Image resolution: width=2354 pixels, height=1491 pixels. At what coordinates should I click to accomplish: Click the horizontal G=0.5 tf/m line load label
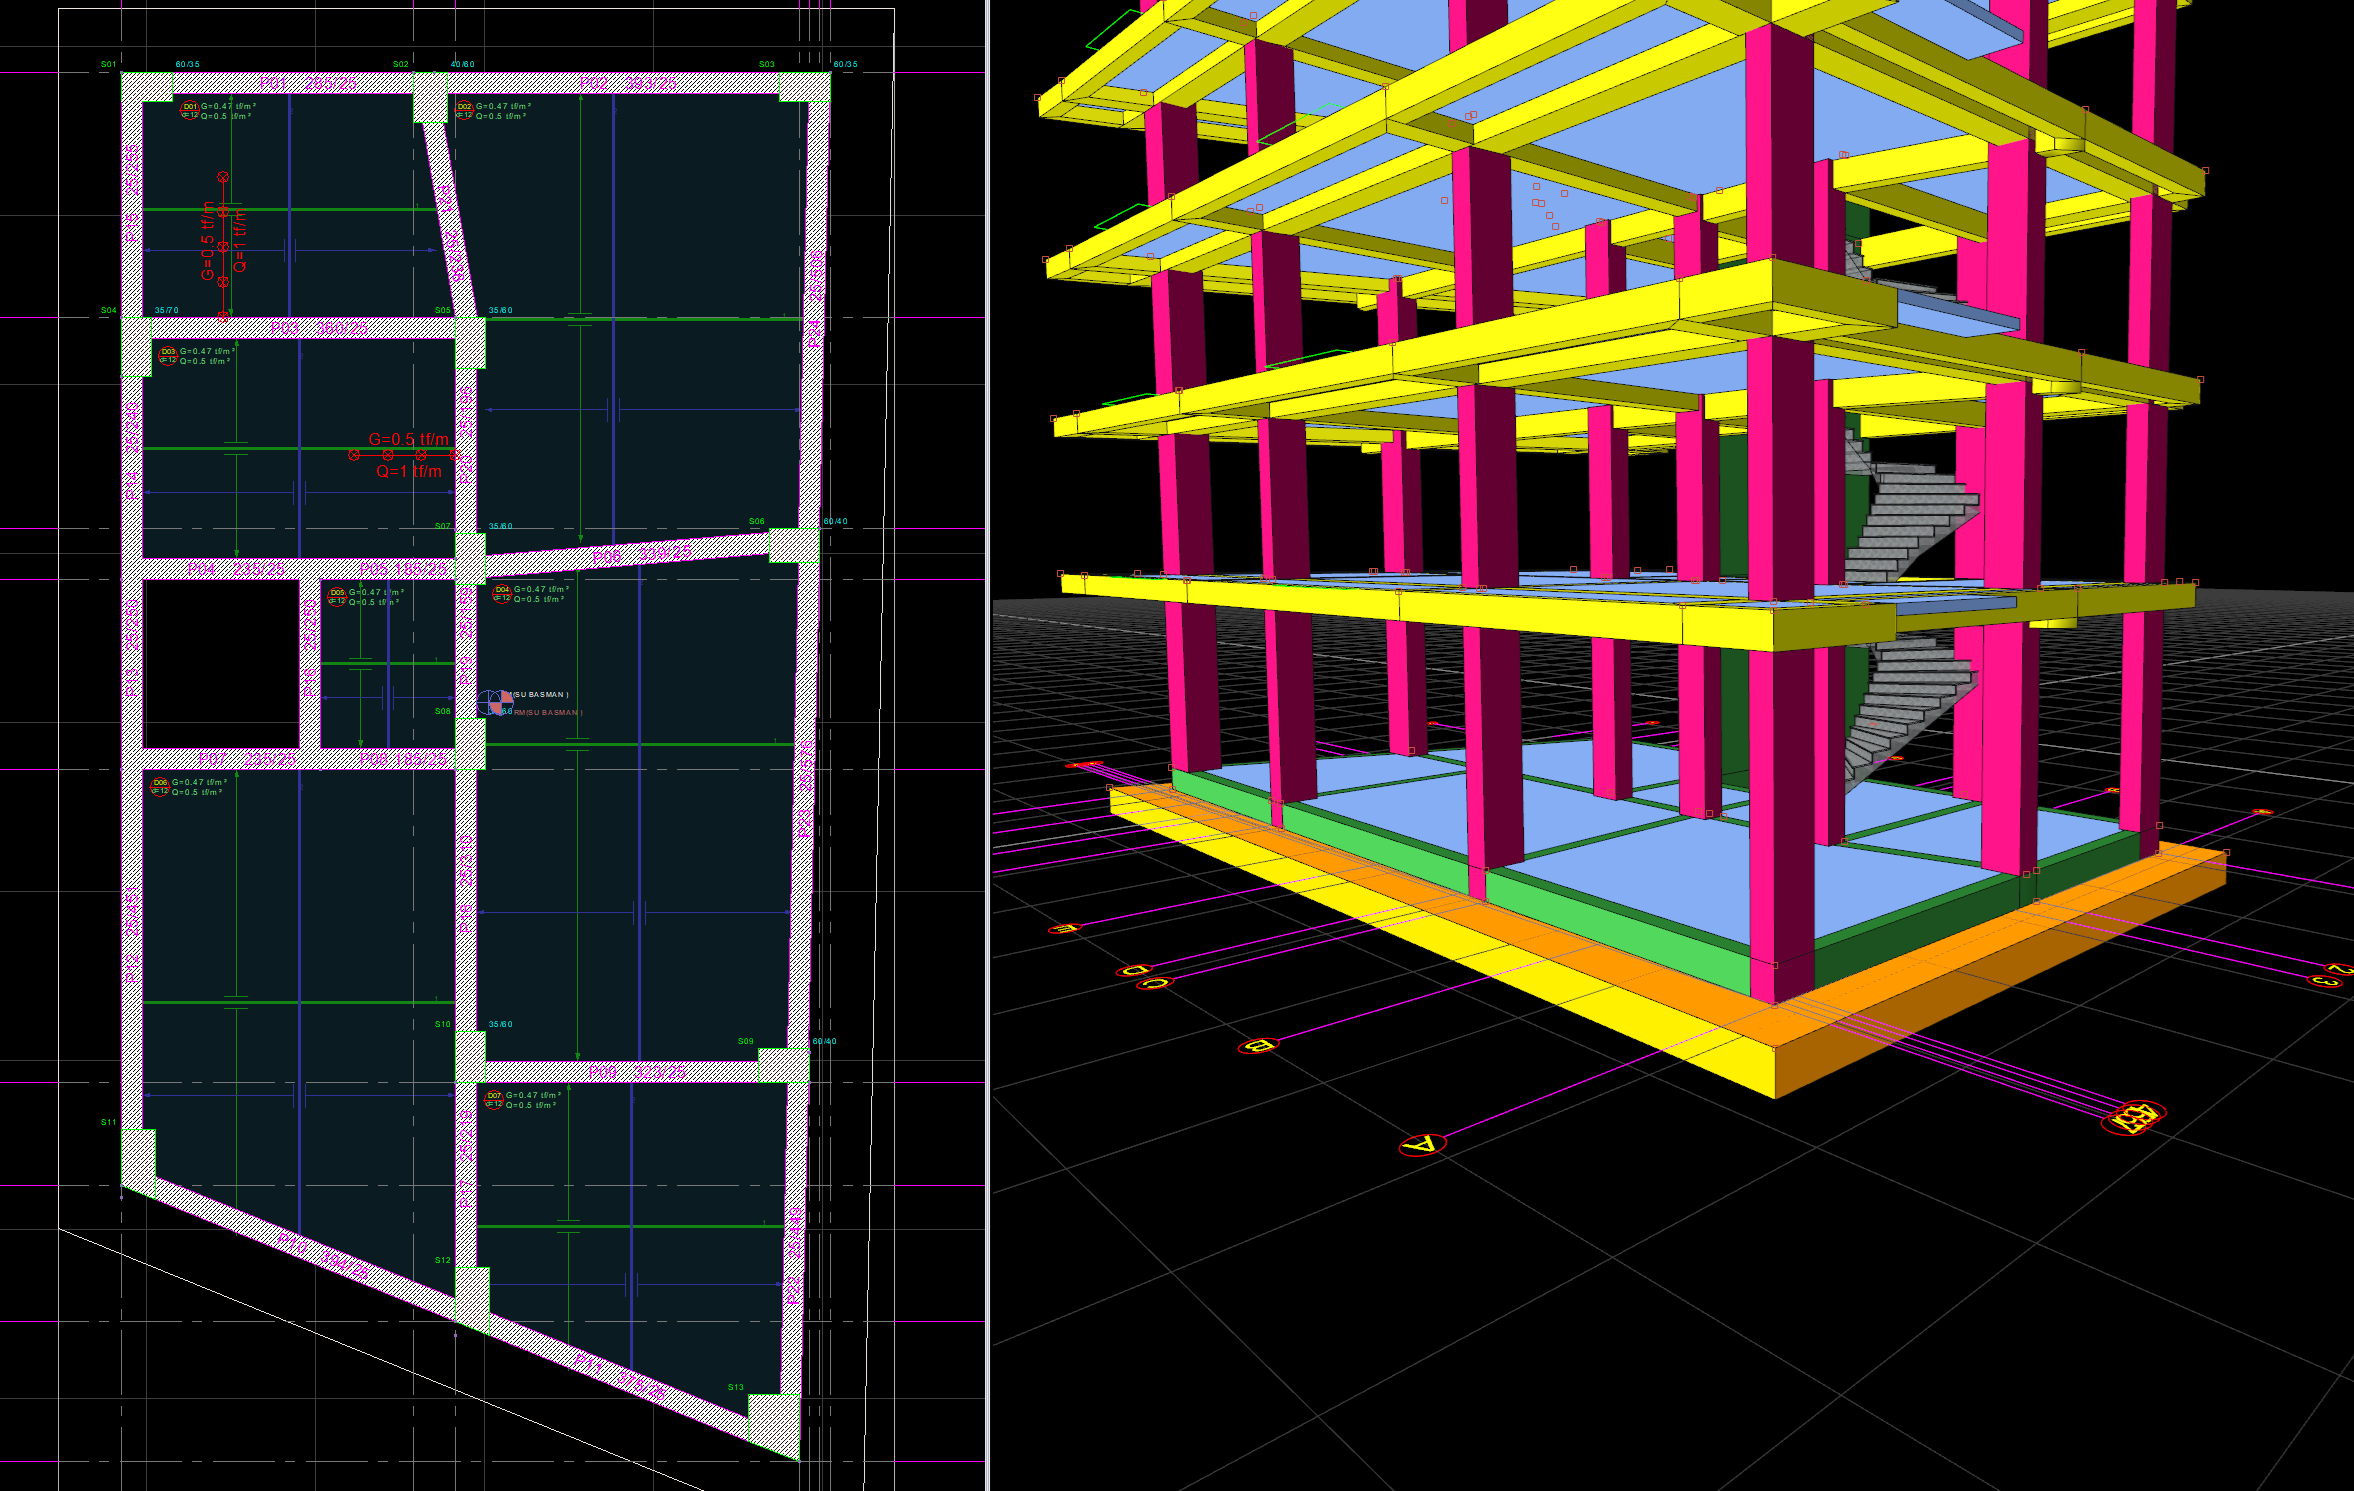click(408, 439)
